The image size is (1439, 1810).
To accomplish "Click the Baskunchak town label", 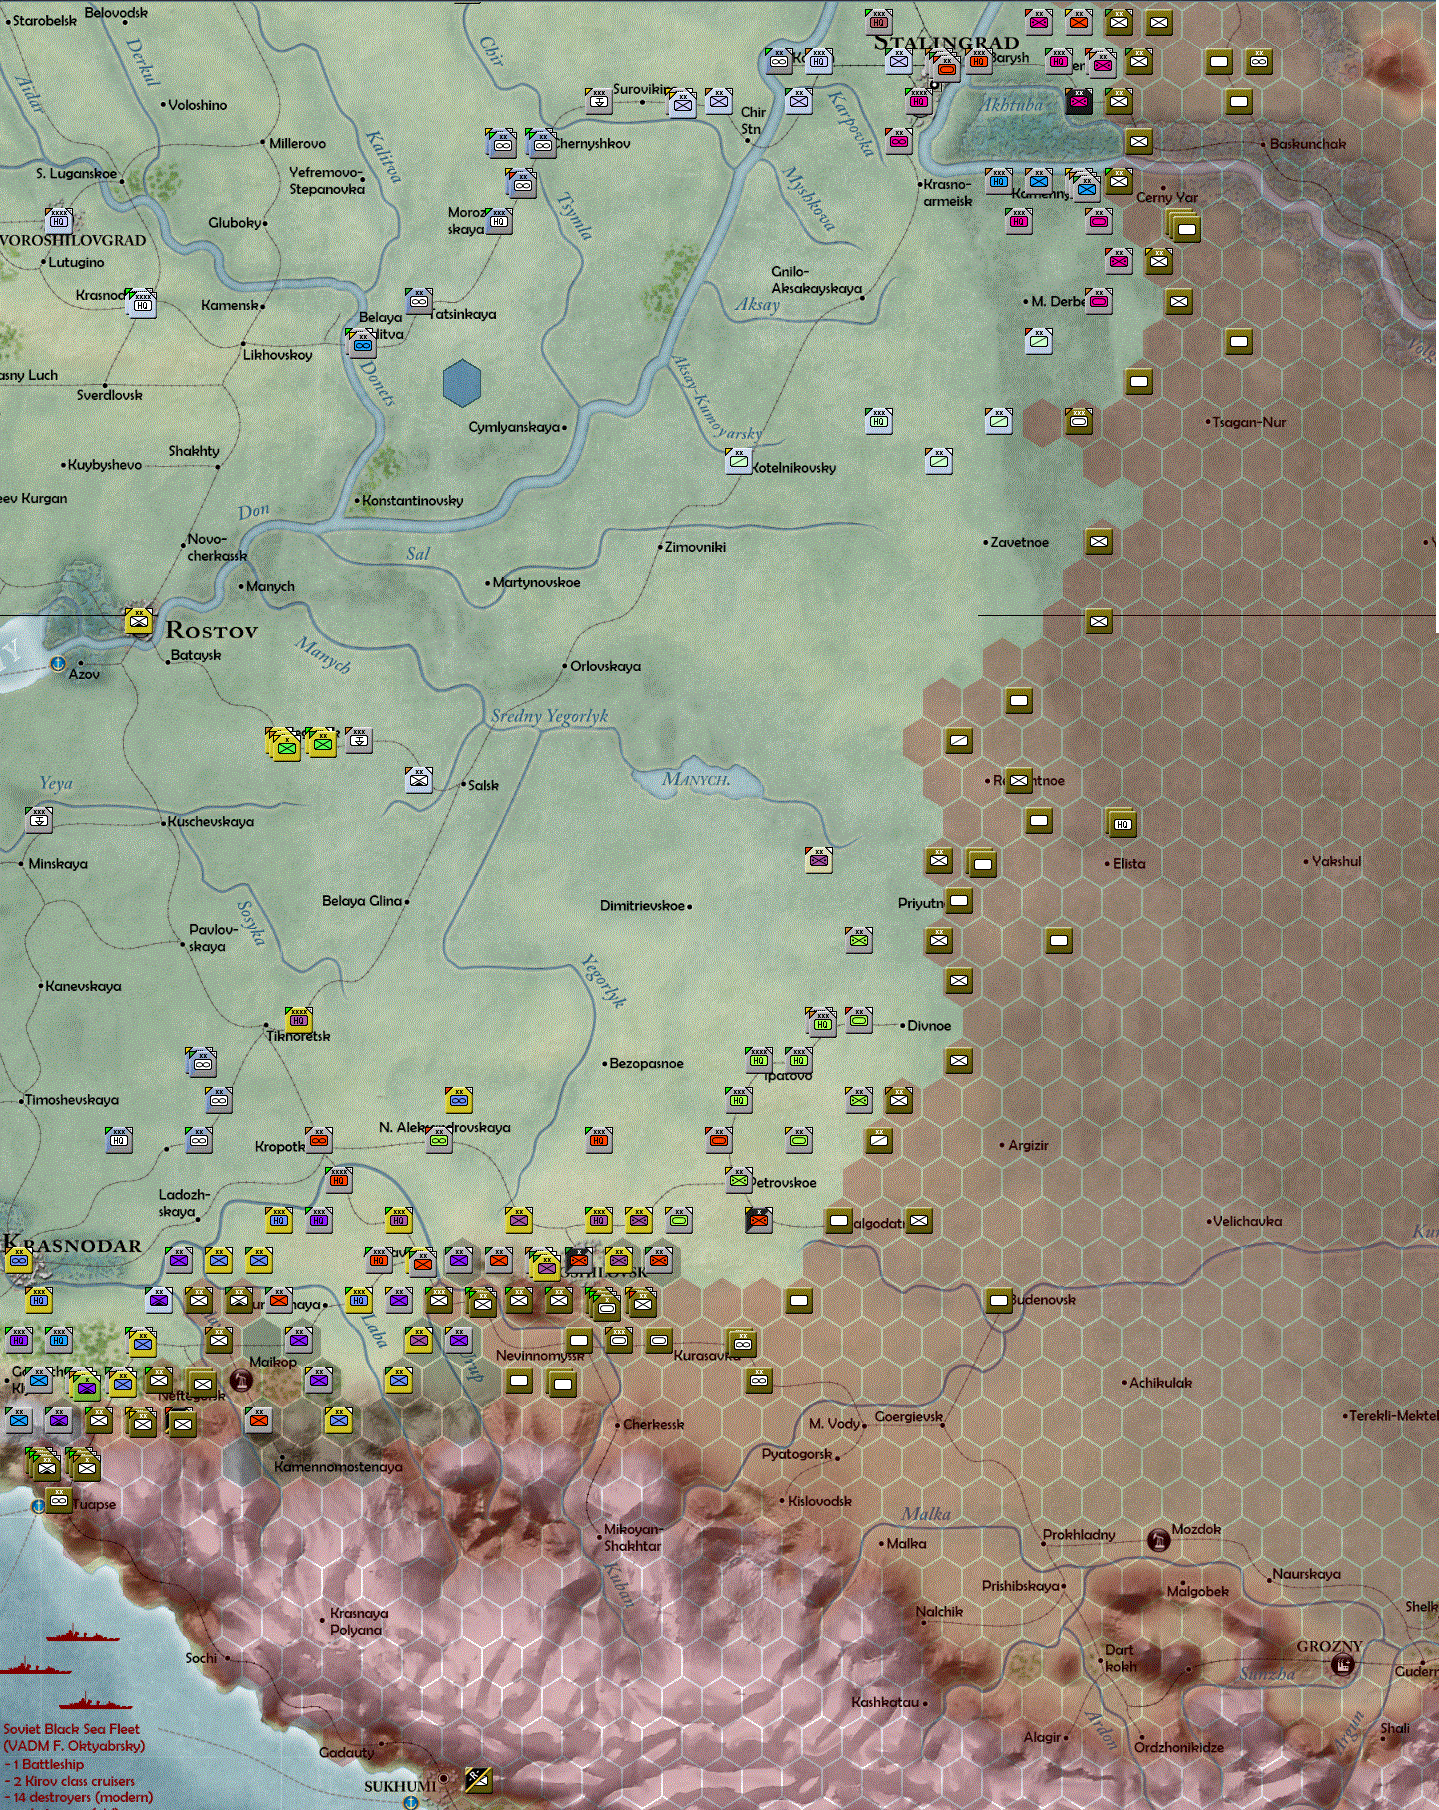I will click(1308, 144).
